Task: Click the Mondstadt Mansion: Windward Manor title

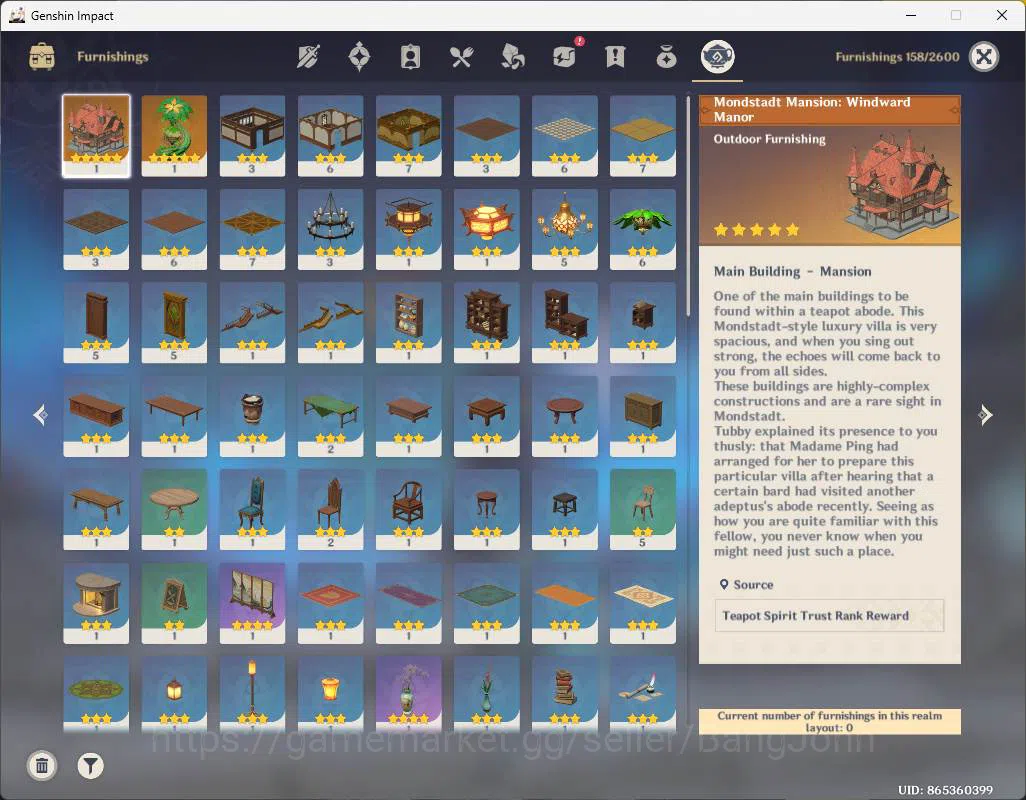Action: coord(812,109)
